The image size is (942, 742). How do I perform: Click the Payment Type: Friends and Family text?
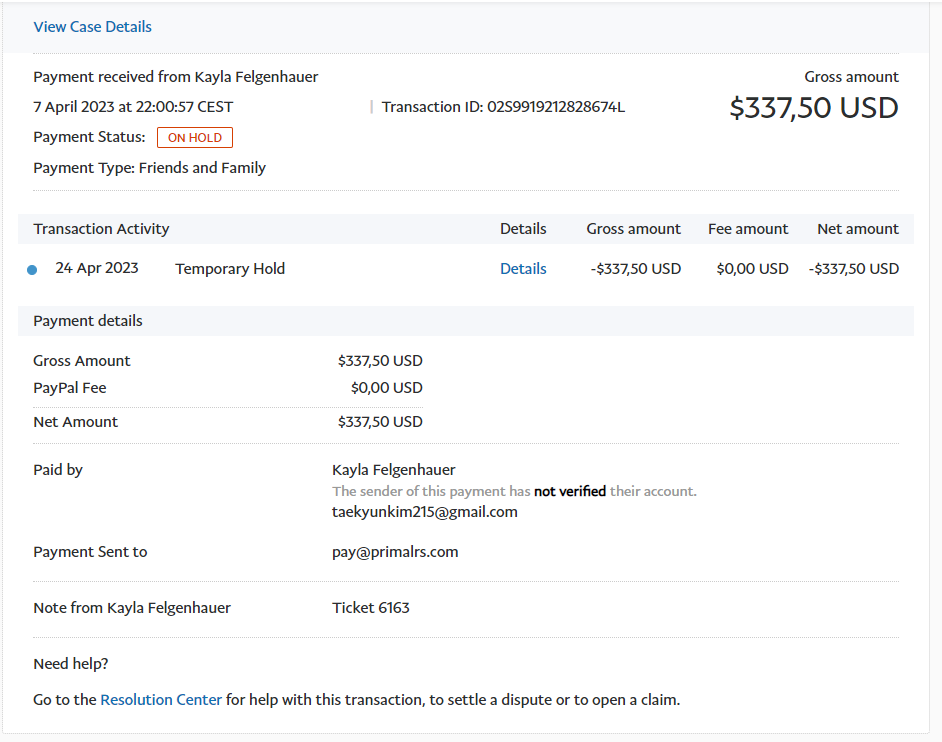(x=150, y=168)
